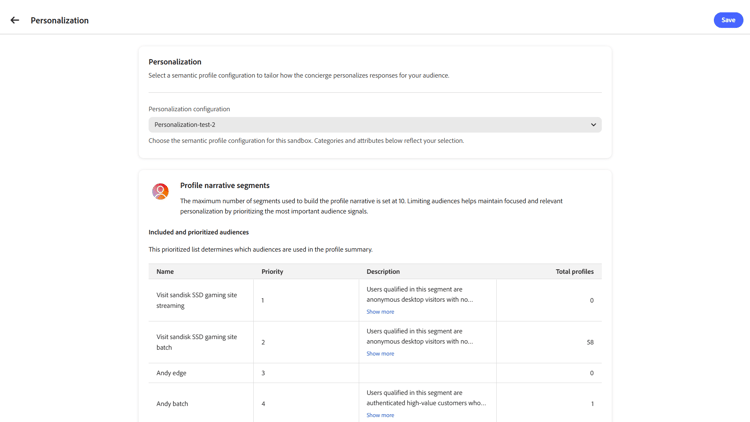Click total profiles value 58
Image resolution: width=750 pixels, height=422 pixels.
[590, 343]
